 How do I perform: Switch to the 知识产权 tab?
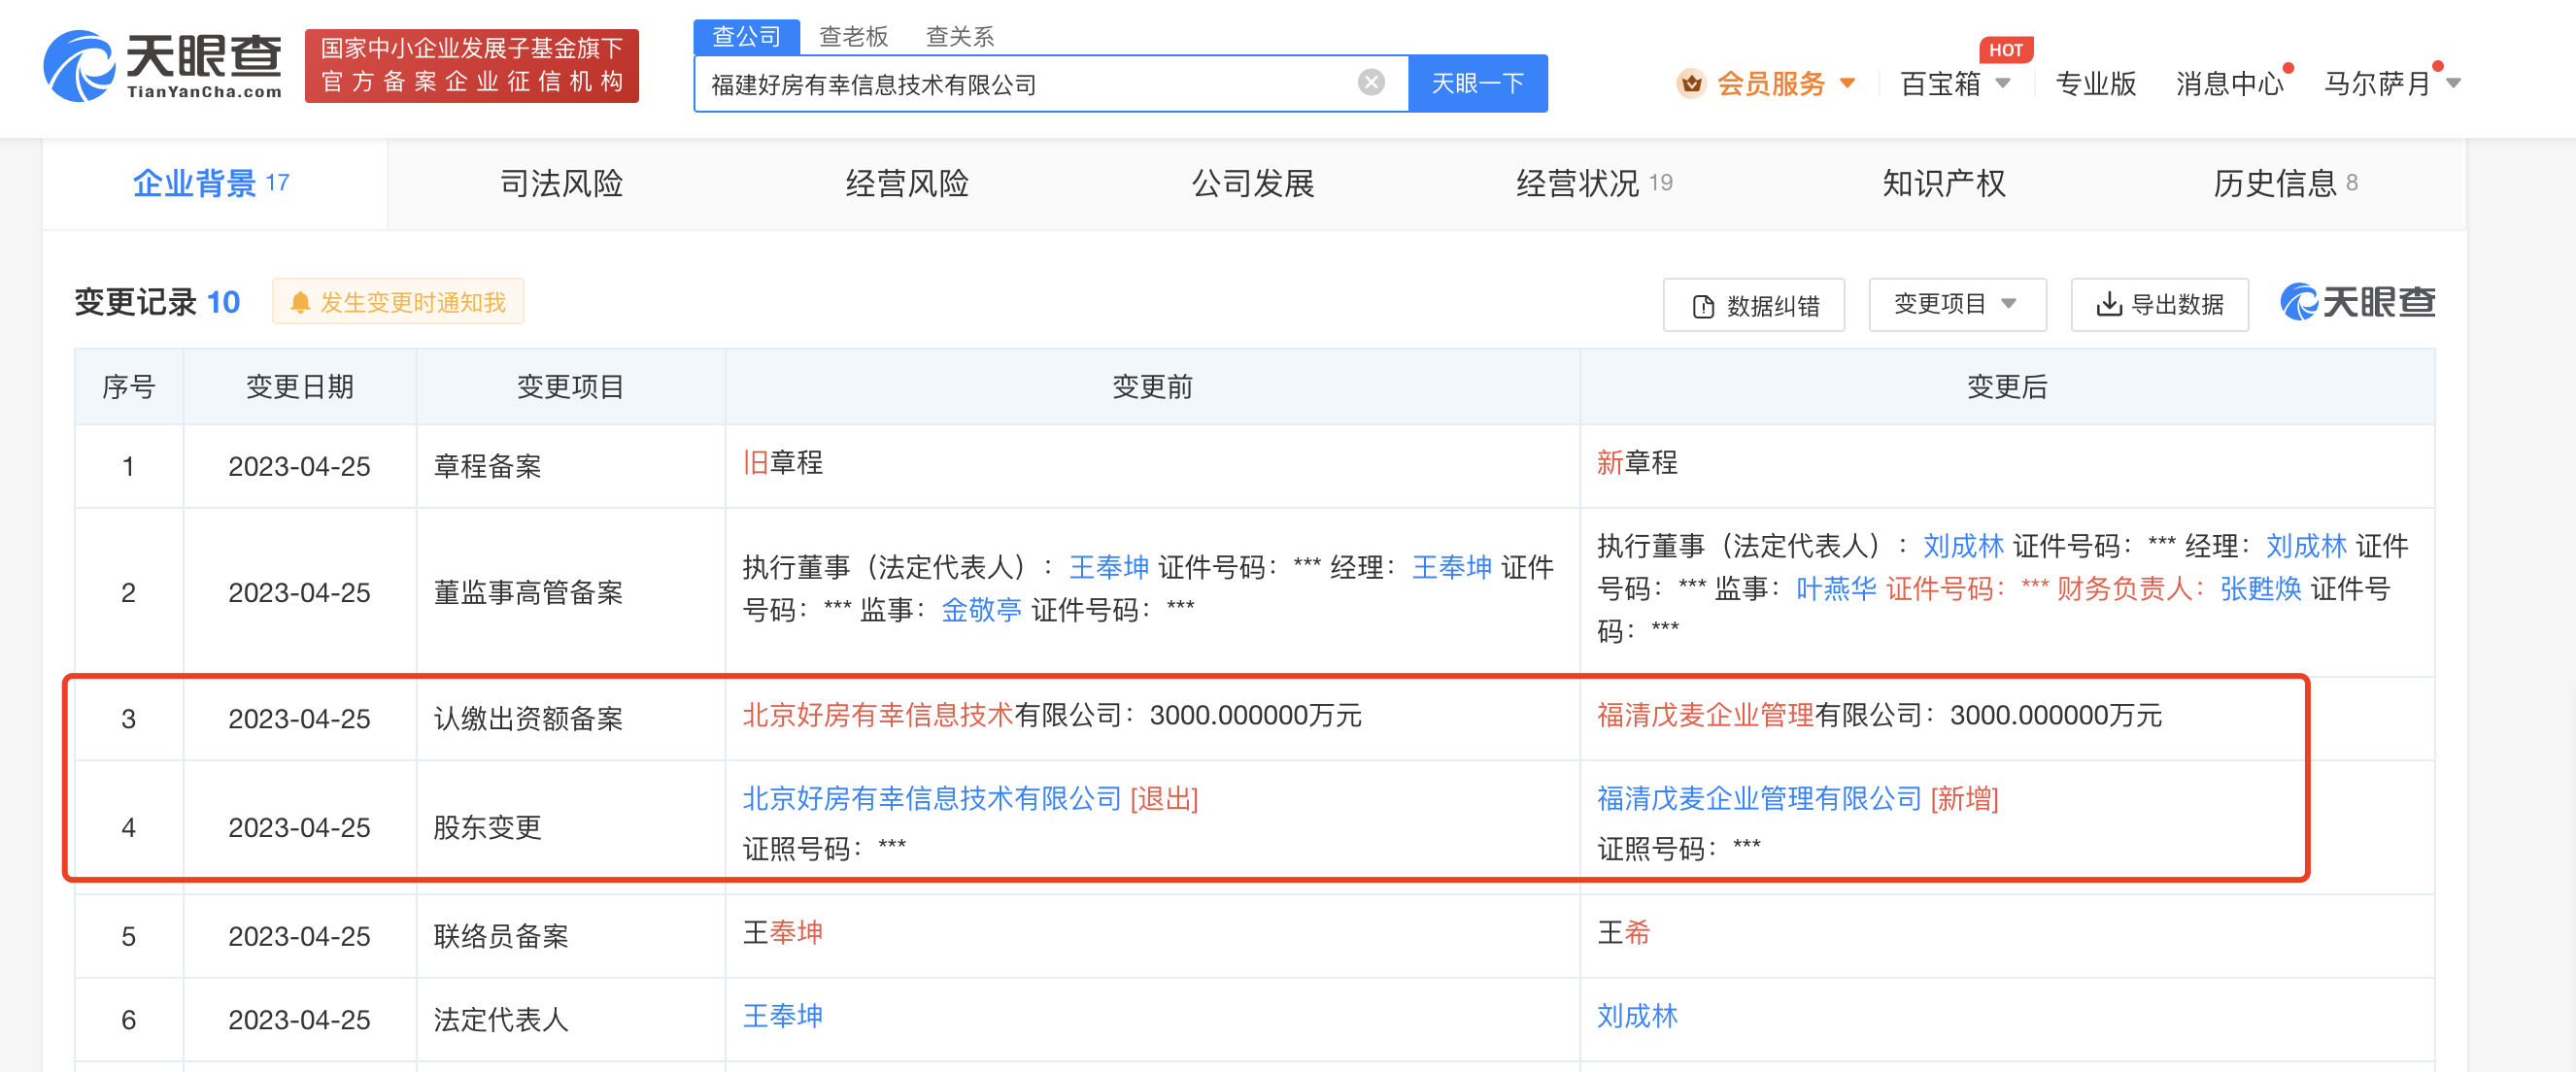pos(1943,184)
